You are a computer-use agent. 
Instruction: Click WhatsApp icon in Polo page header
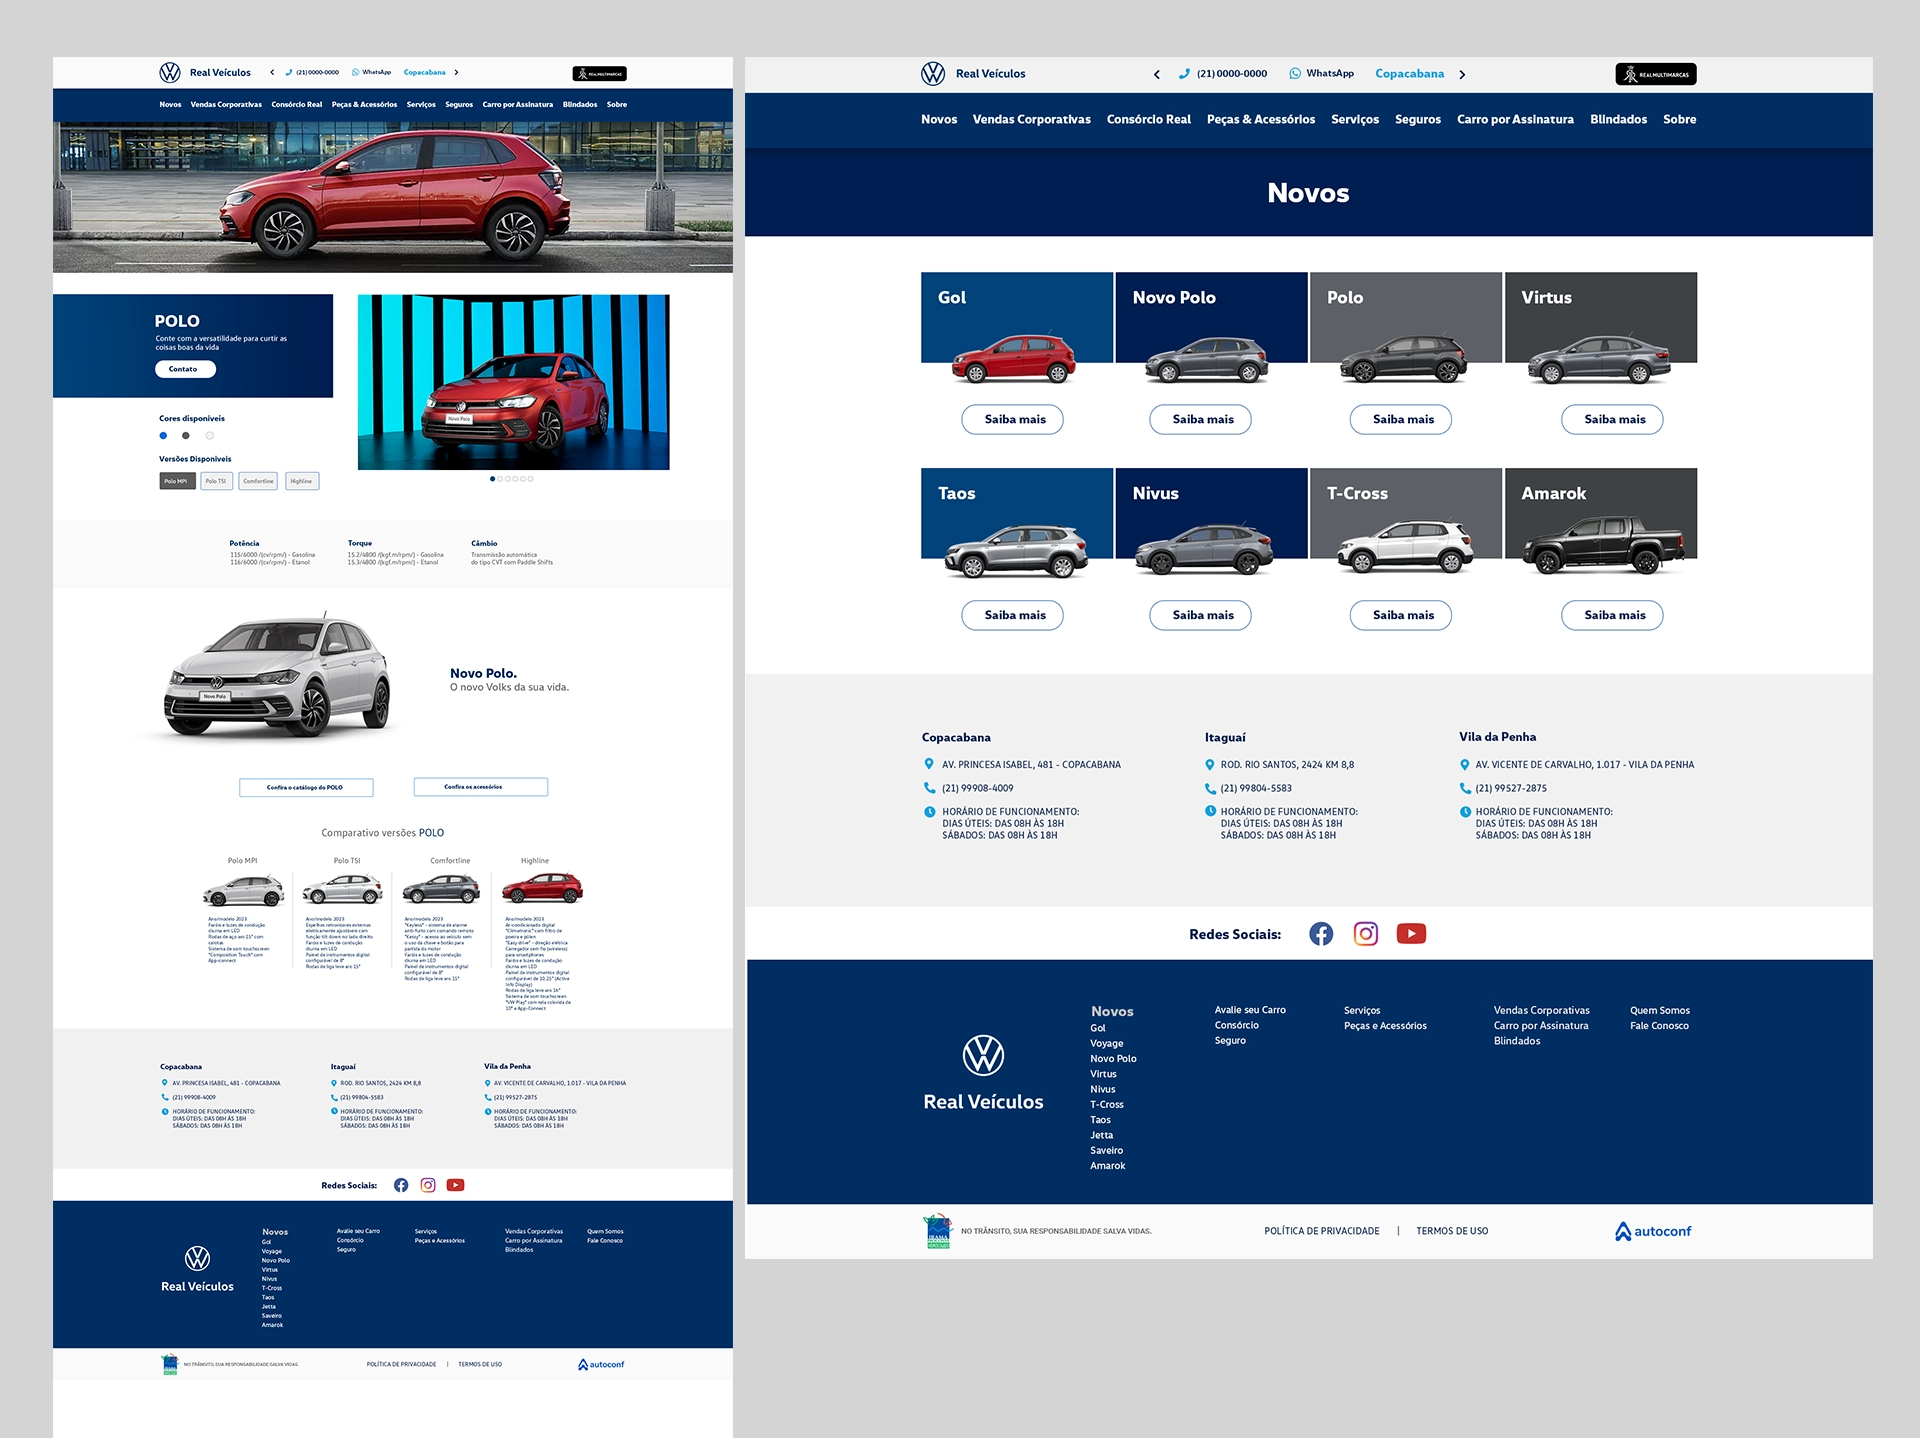(355, 72)
